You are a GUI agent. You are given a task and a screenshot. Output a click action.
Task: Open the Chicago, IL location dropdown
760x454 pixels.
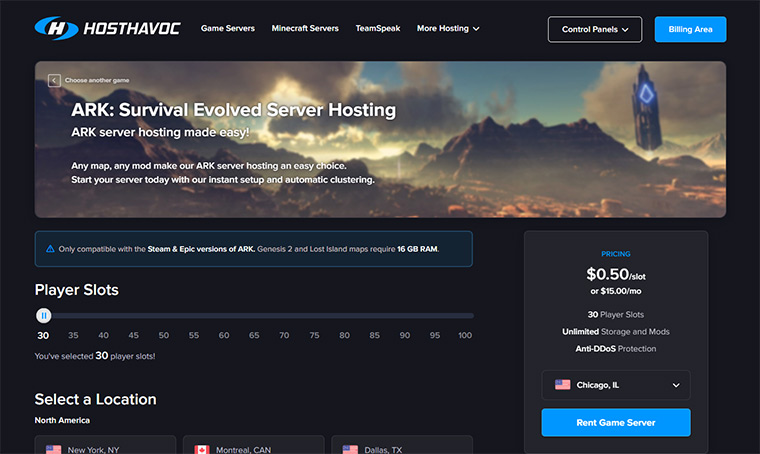click(x=616, y=385)
